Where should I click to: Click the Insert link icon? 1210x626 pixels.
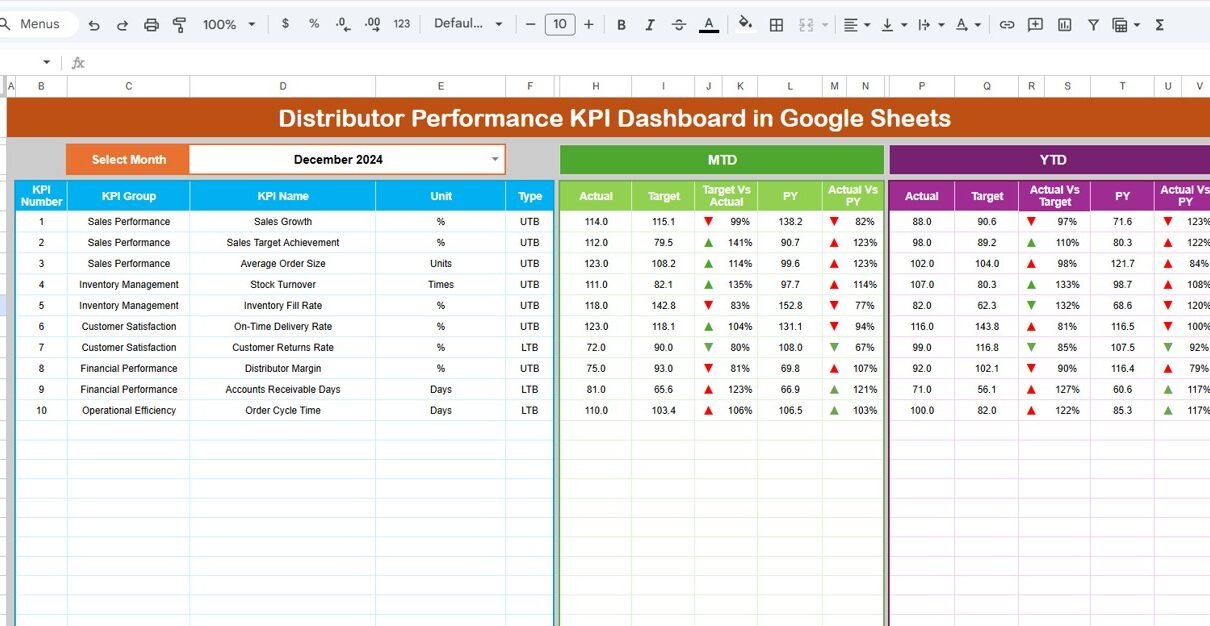coord(1007,24)
